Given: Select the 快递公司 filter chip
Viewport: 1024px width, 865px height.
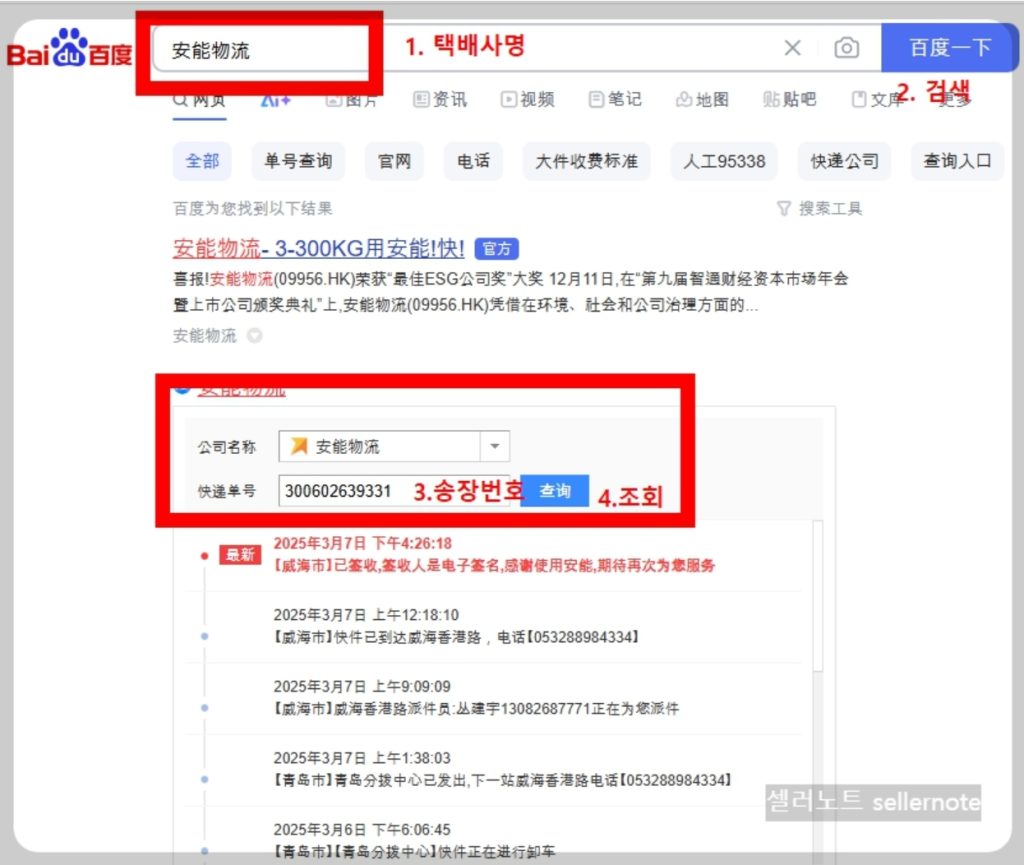Looking at the screenshot, I should point(844,161).
